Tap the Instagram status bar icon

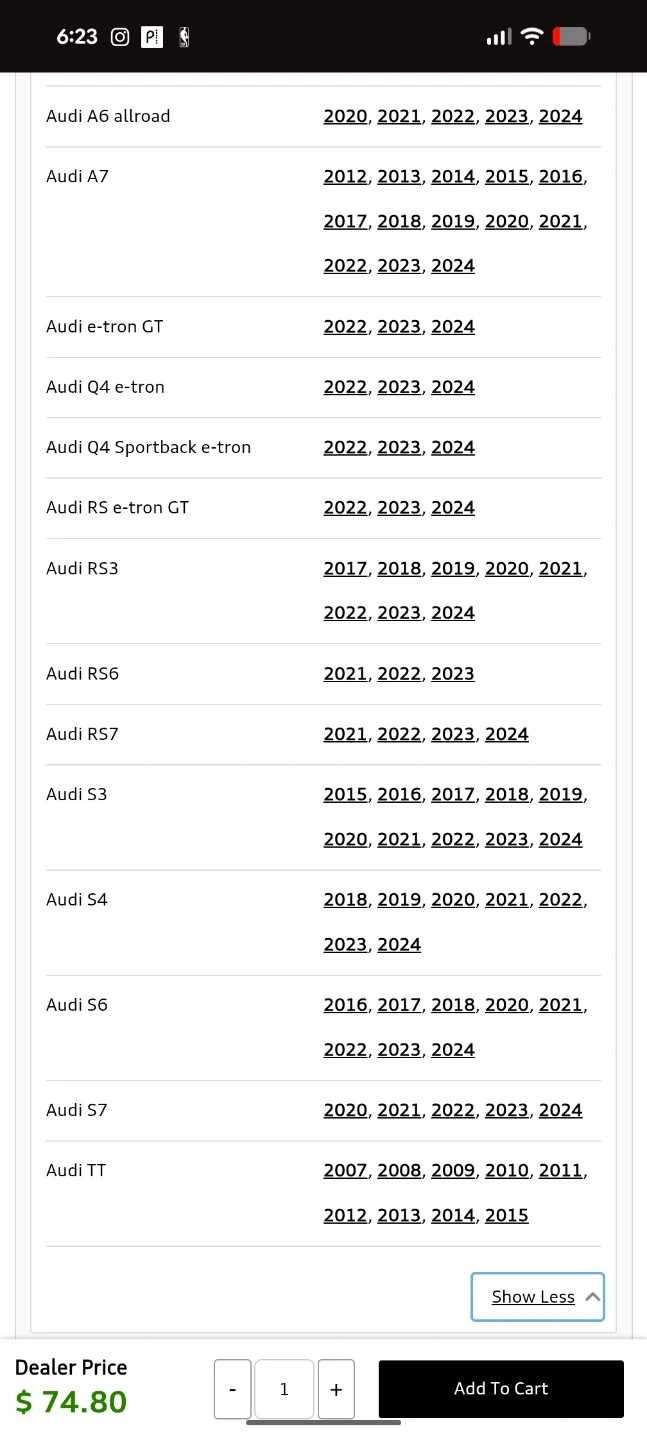120,37
